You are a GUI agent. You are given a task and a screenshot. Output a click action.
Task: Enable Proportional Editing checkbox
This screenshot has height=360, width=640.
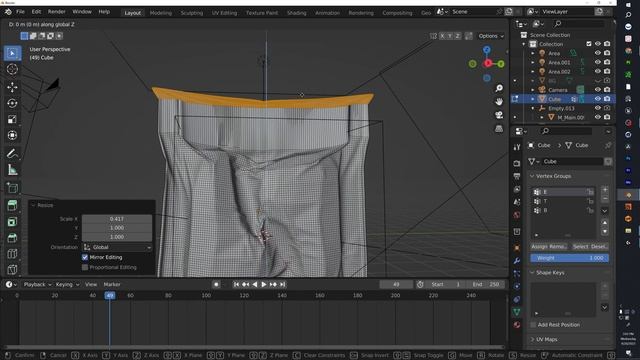(85, 267)
